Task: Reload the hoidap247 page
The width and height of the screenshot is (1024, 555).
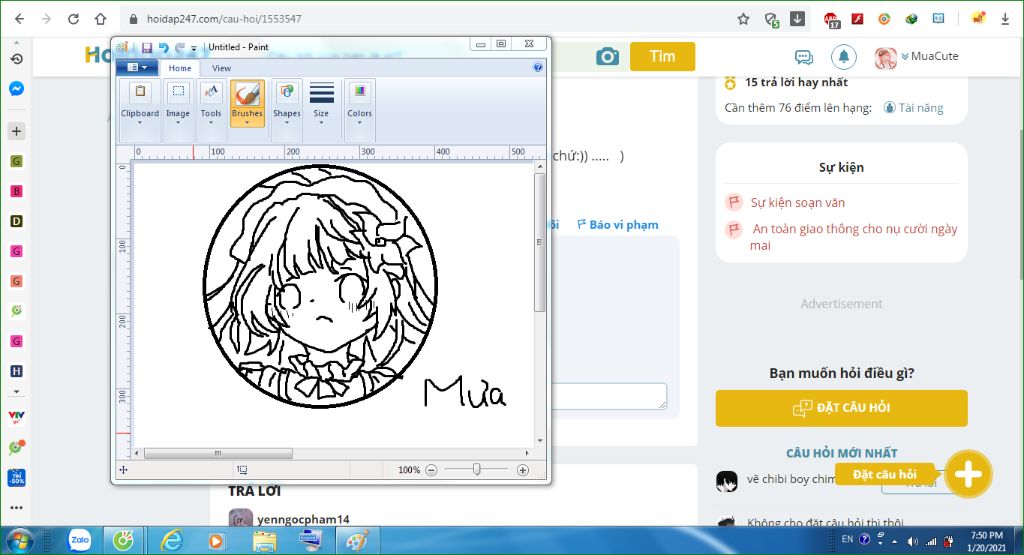Action: click(x=73, y=19)
